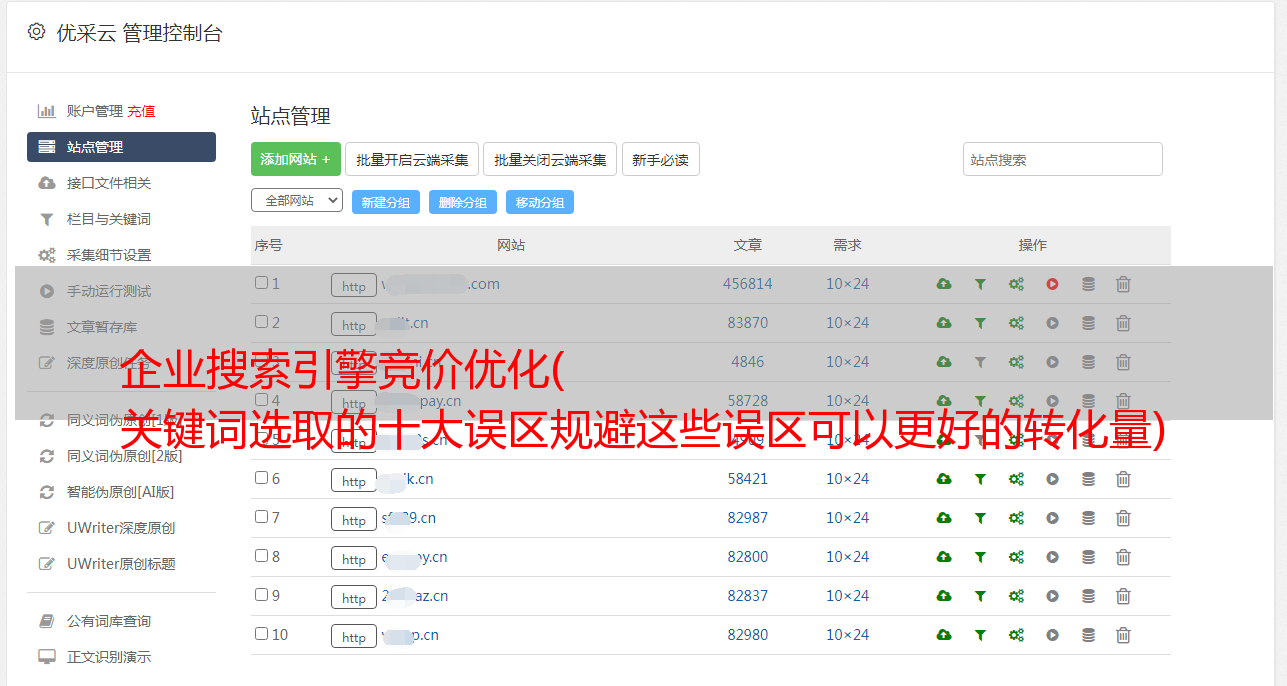Click the green 添加网站 + button
Image resolution: width=1287 pixels, height=686 pixels.
[296, 159]
